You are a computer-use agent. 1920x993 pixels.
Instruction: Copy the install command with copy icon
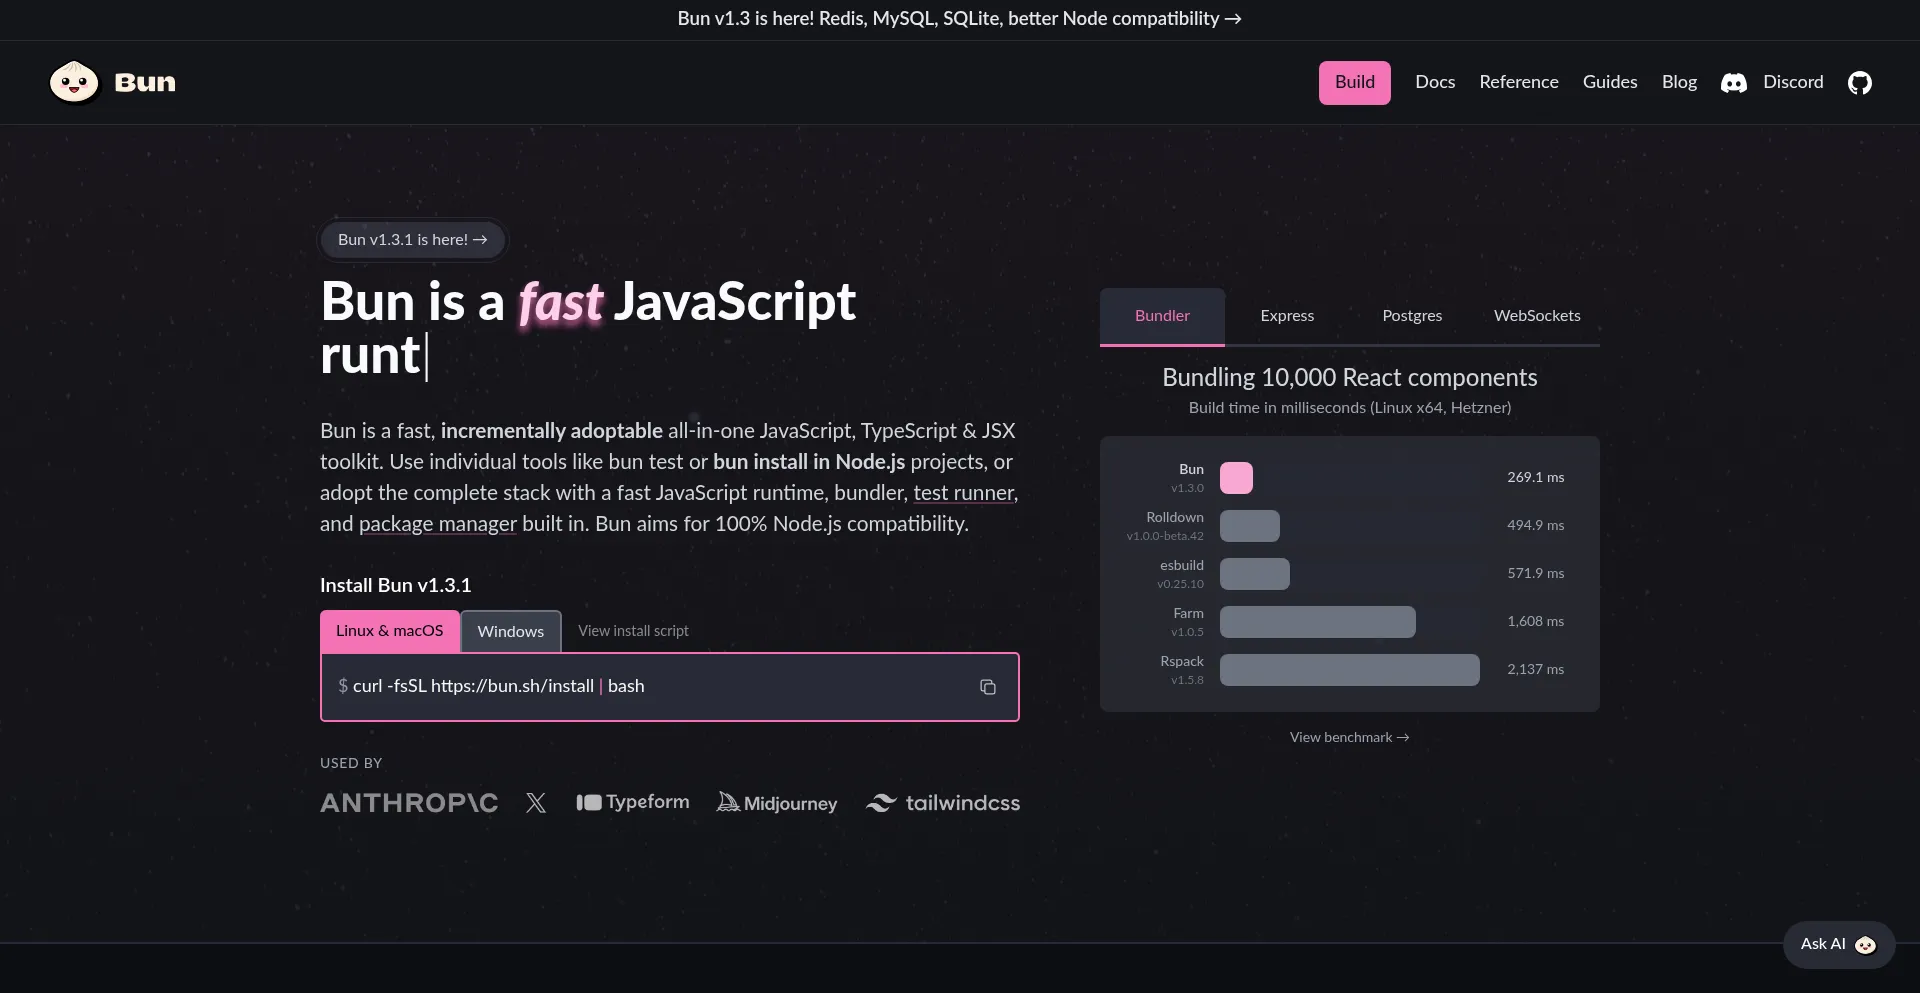point(987,687)
